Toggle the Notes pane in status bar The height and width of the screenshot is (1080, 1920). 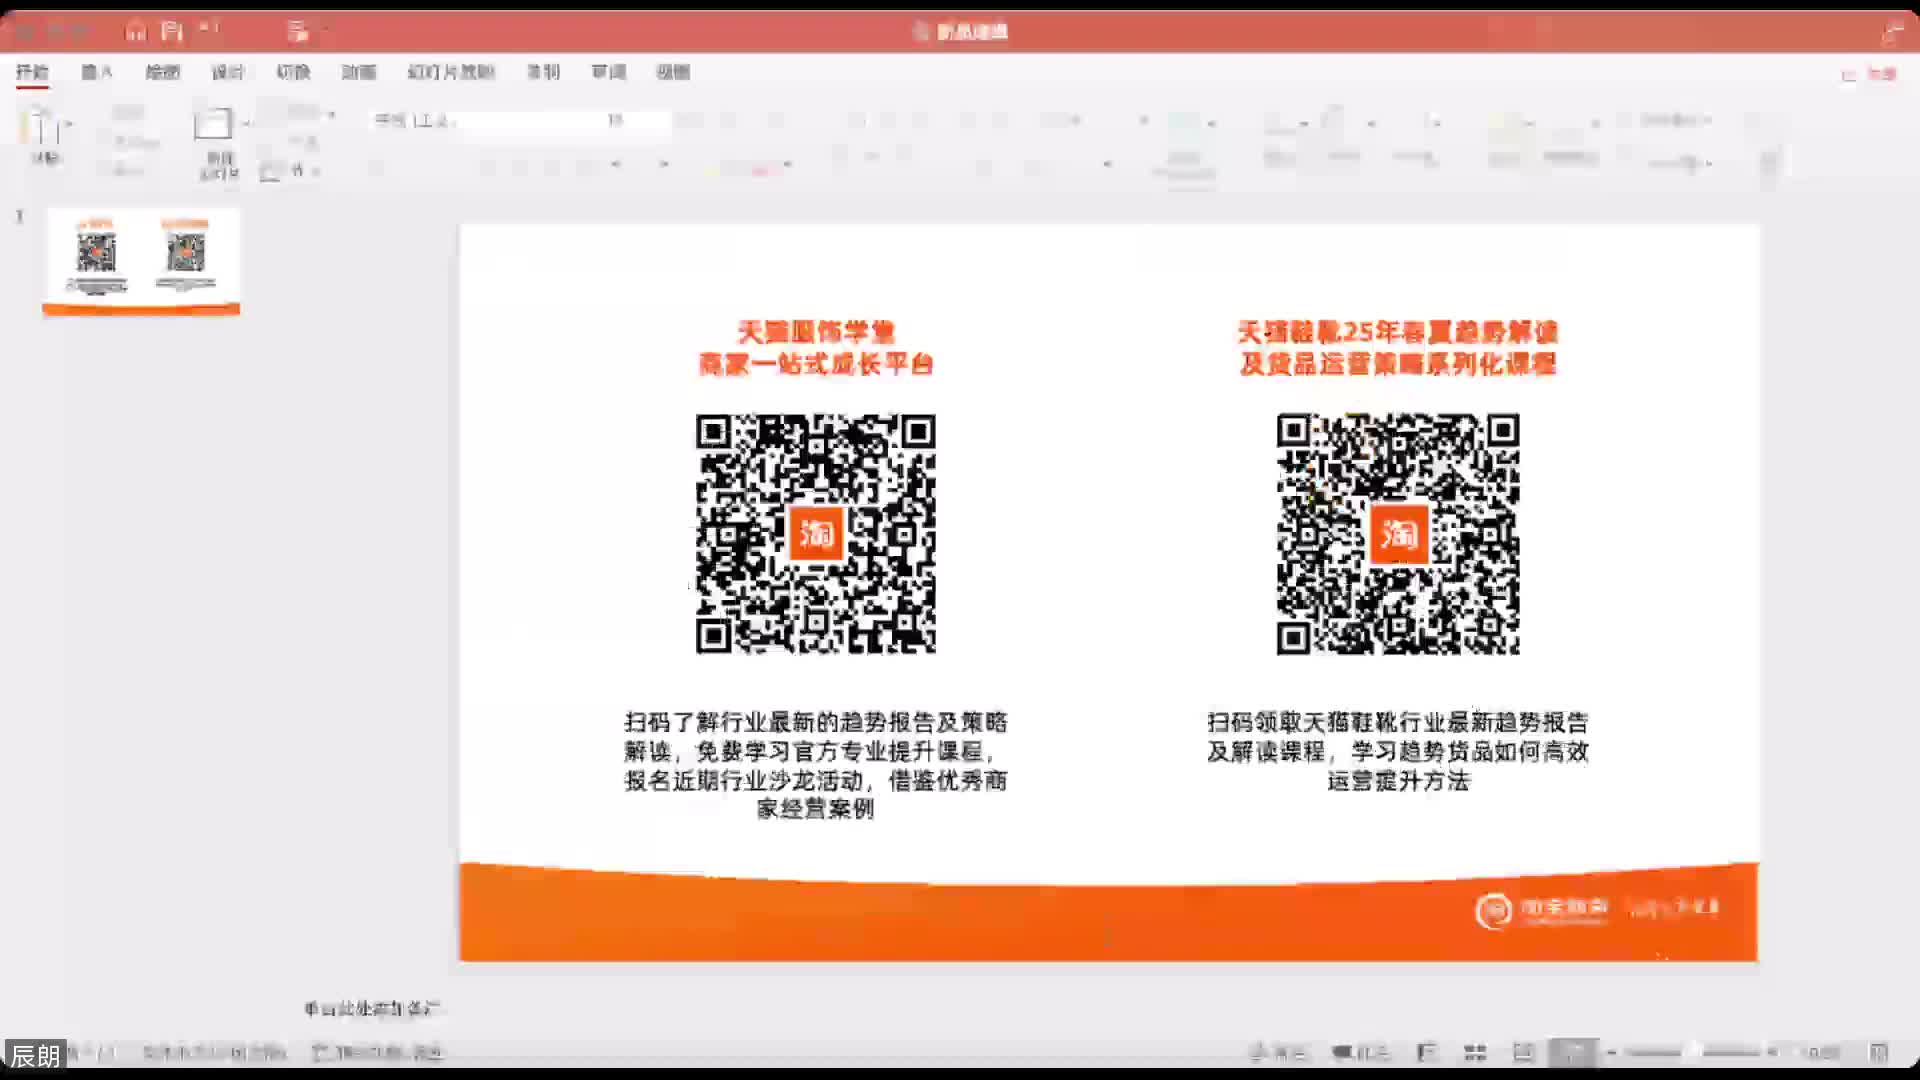[x=1278, y=1052]
